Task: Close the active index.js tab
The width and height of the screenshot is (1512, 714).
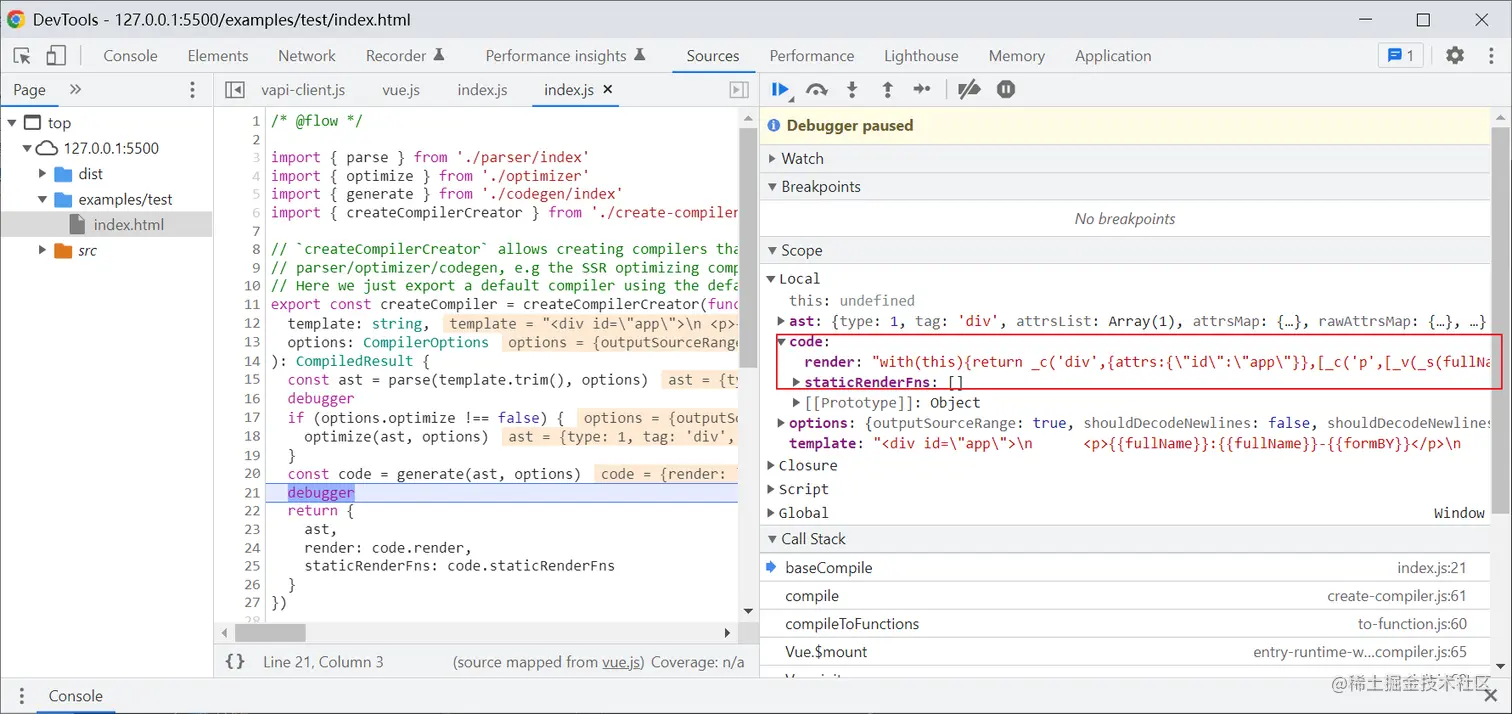Action: click(x=607, y=89)
